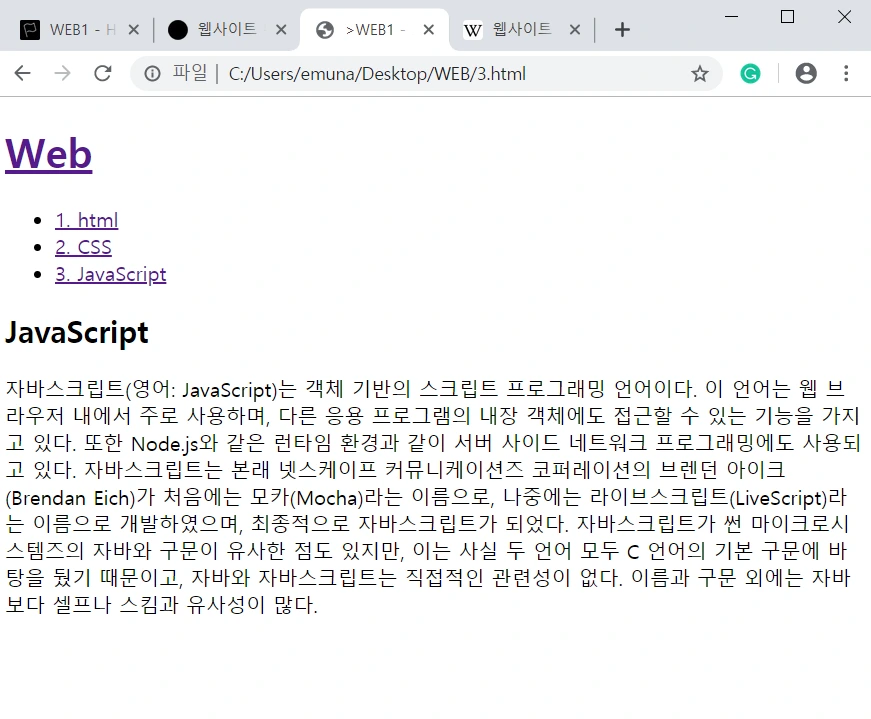This screenshot has height=719, width=871.
Task: Open the 2. CSS link
Action: pos(83,247)
